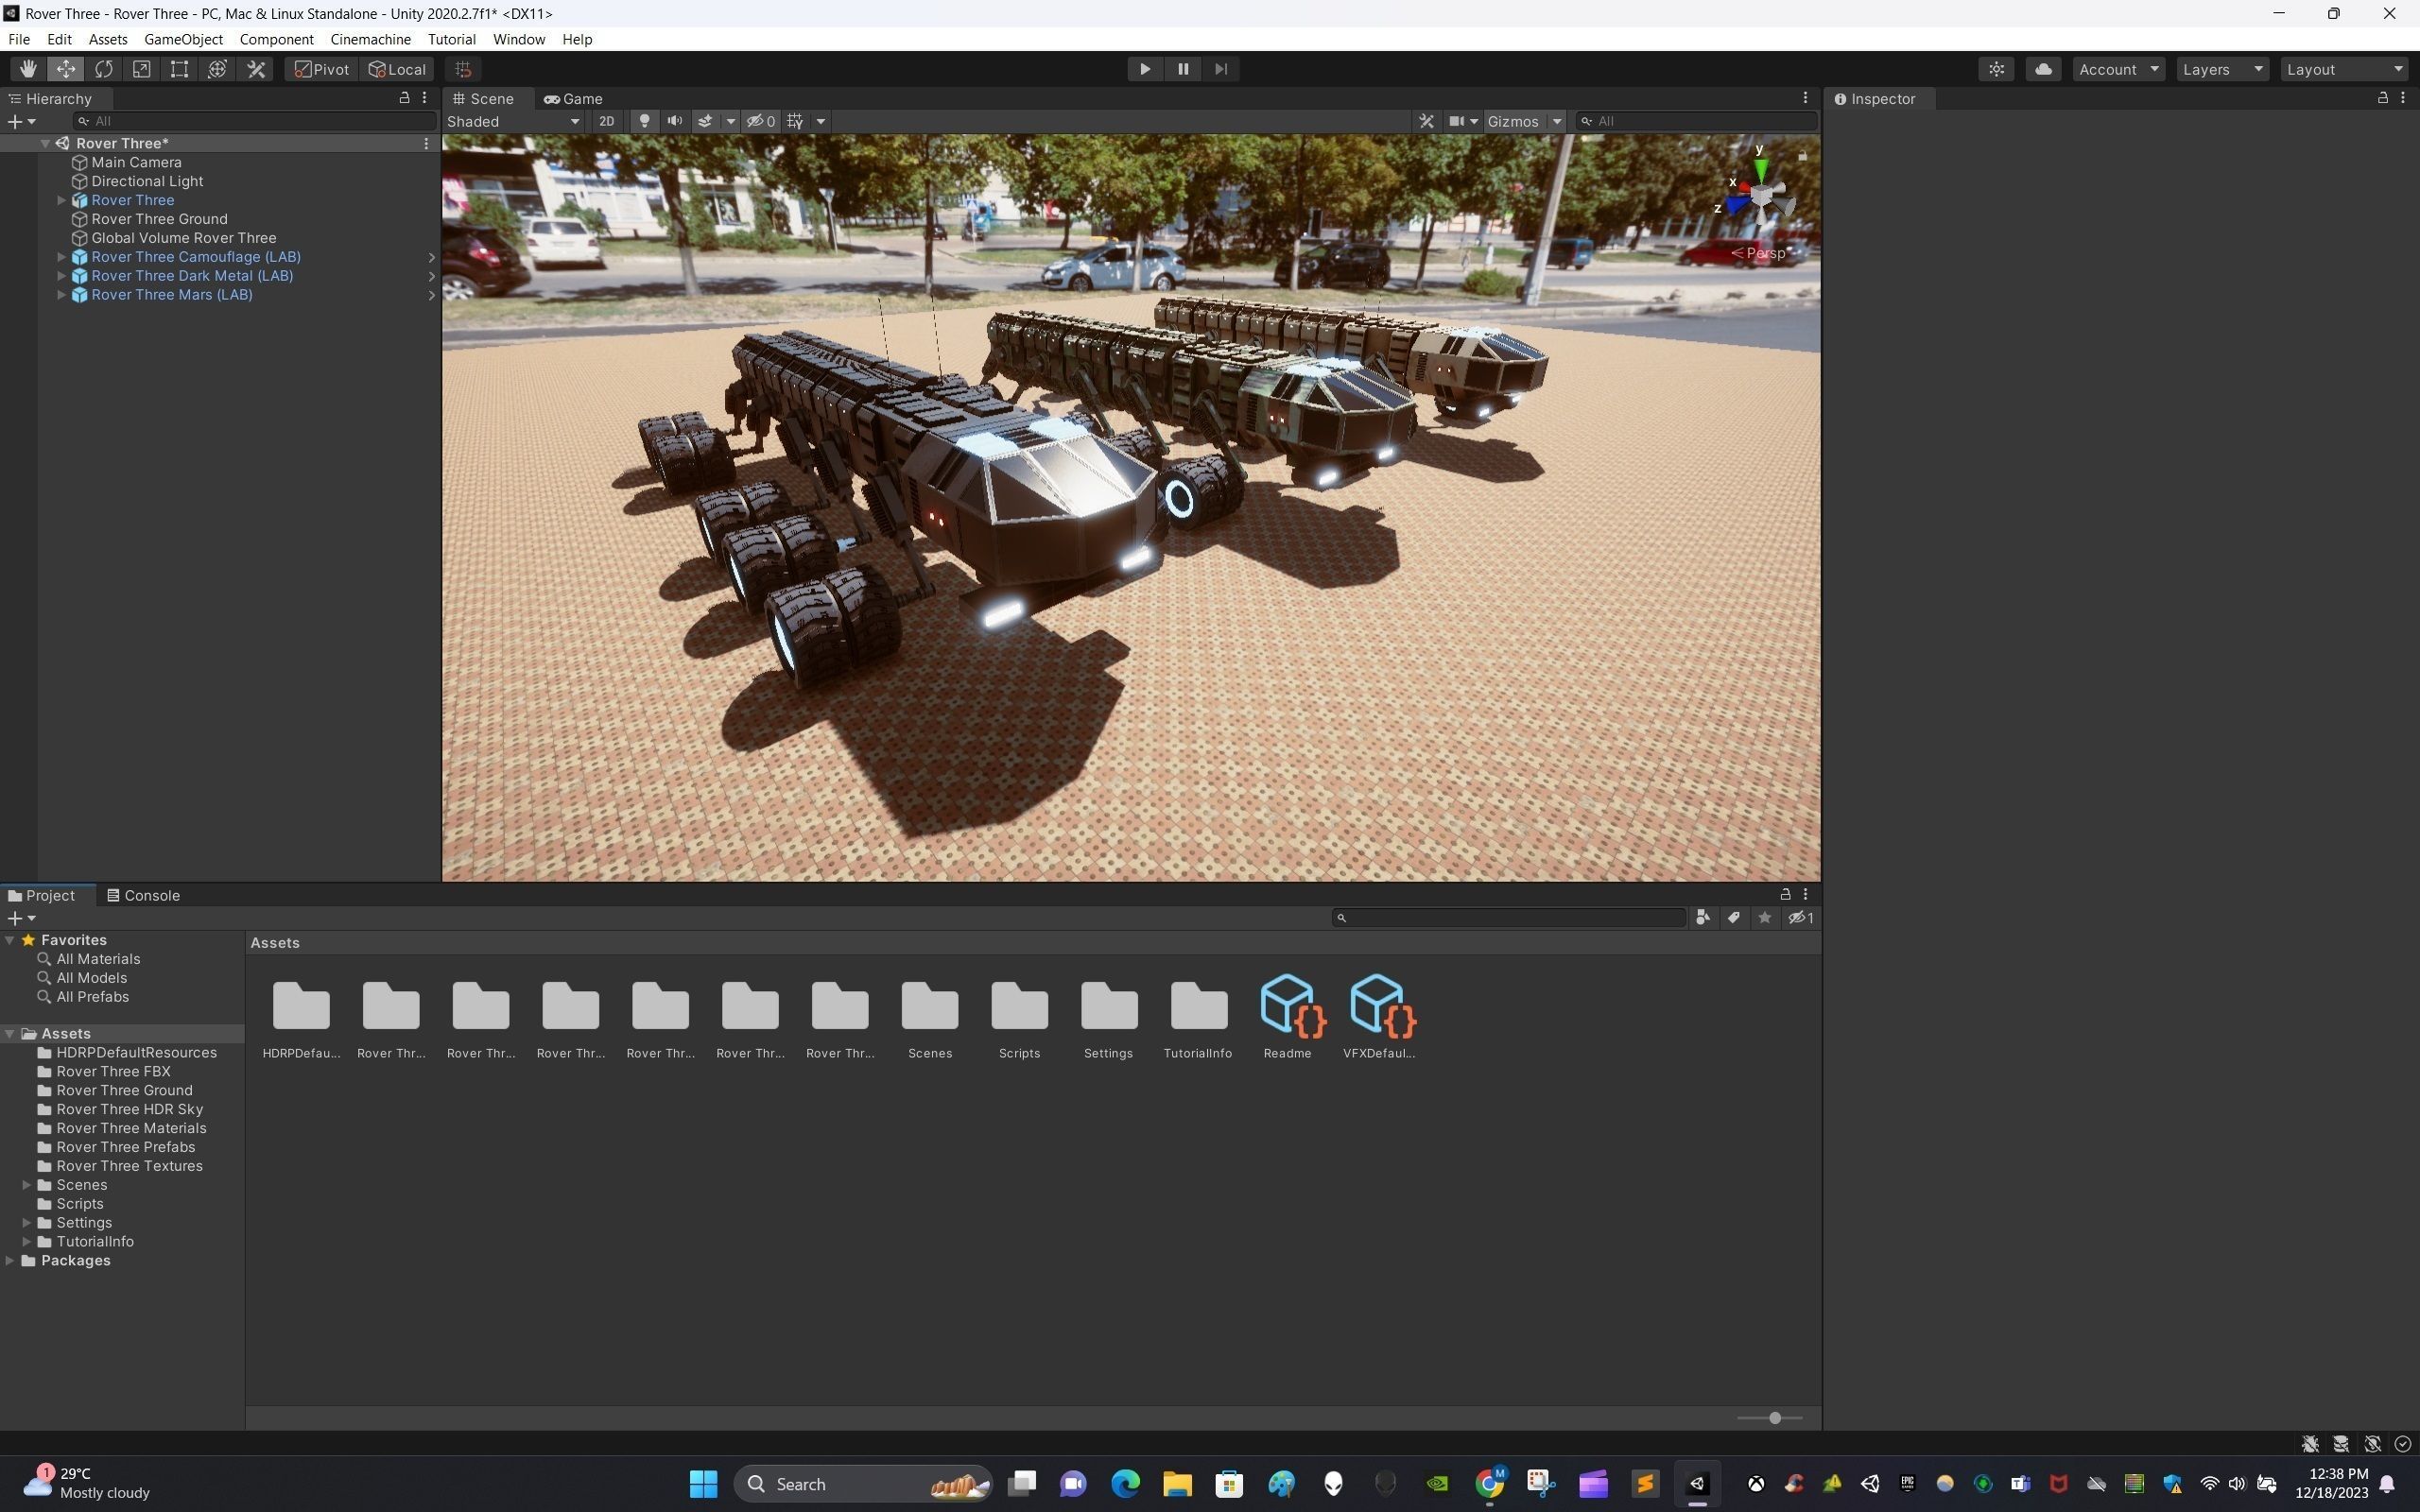Toggle scene effects (skybox, fog)

(705, 121)
